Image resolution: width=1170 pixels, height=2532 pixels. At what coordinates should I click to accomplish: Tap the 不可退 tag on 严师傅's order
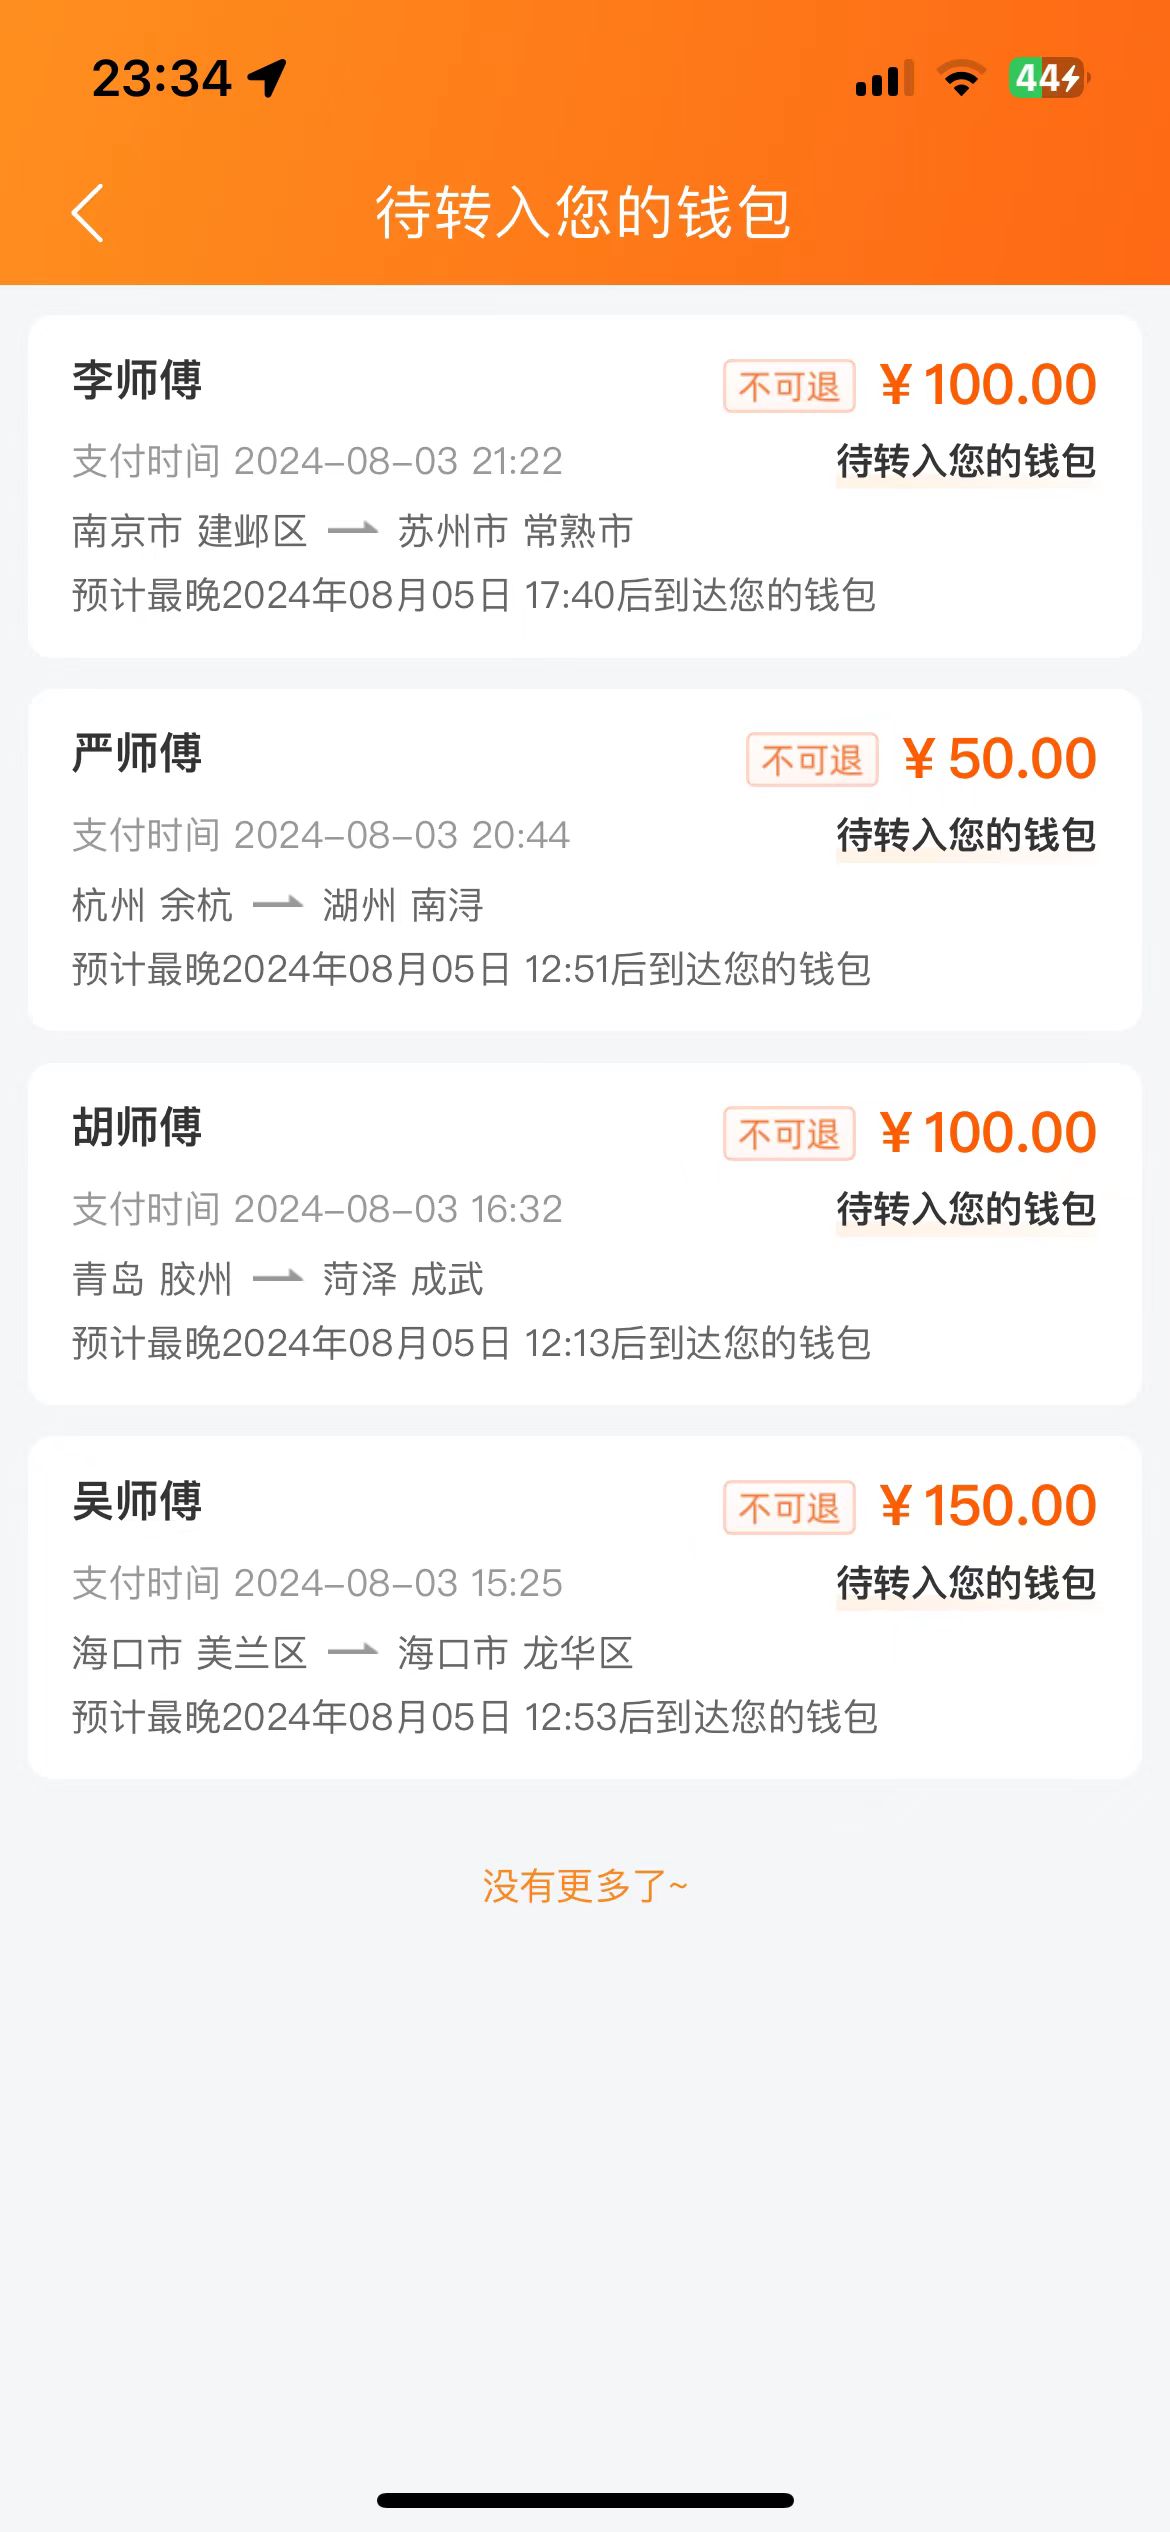(x=812, y=760)
